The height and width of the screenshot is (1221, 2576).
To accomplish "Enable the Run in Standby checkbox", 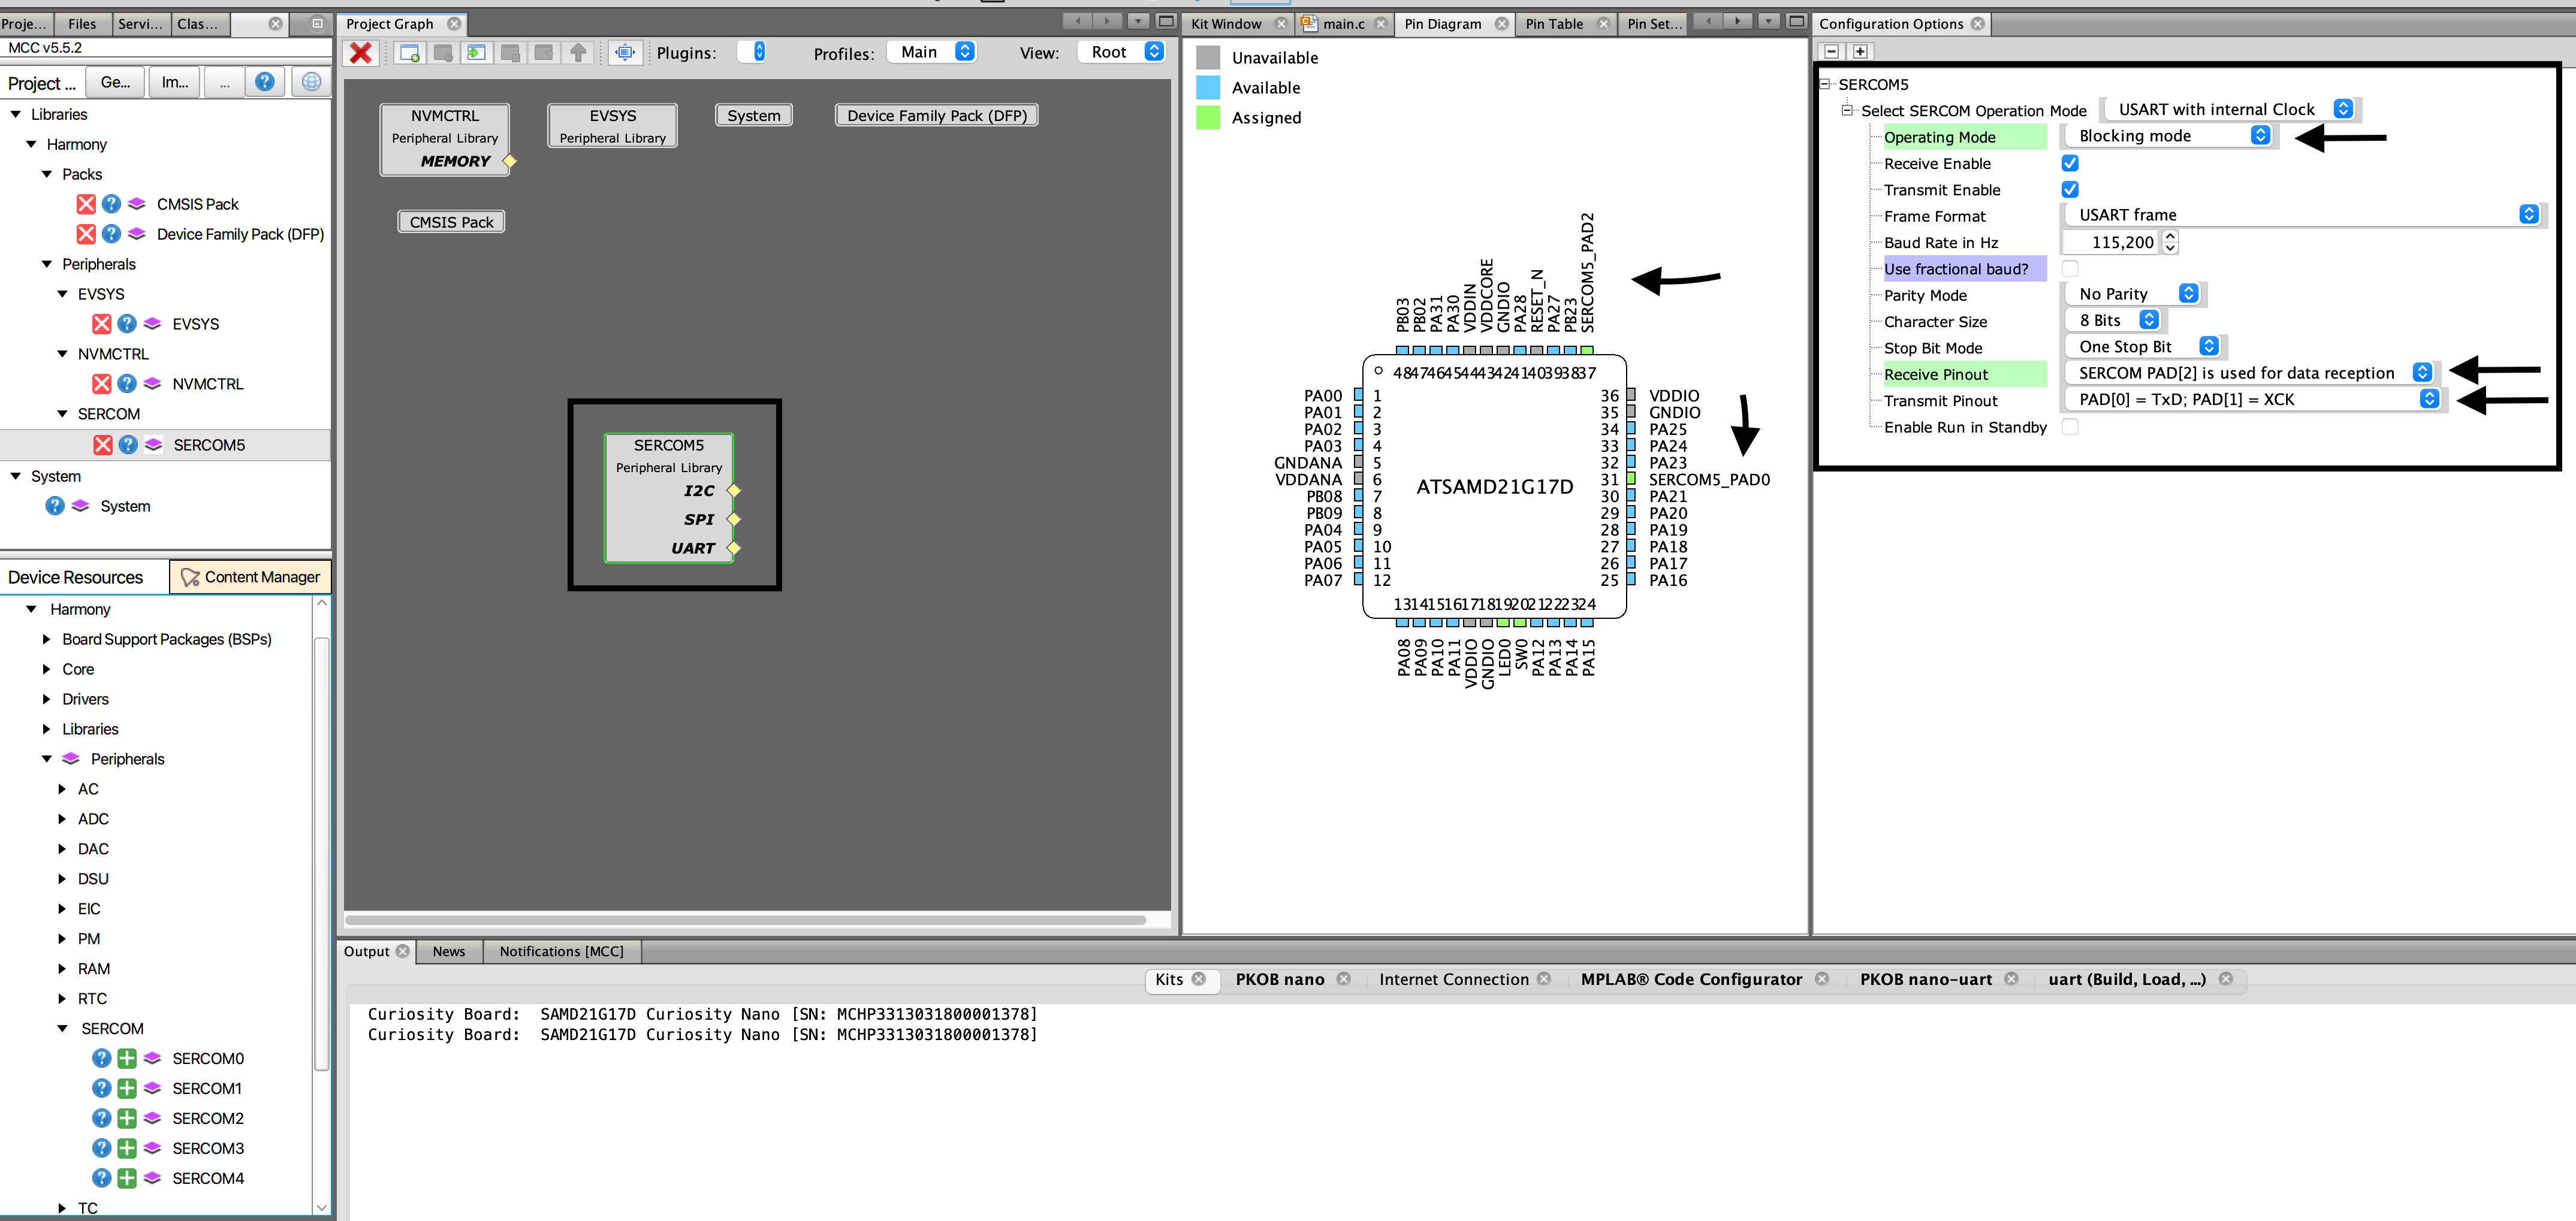I will [2070, 427].
